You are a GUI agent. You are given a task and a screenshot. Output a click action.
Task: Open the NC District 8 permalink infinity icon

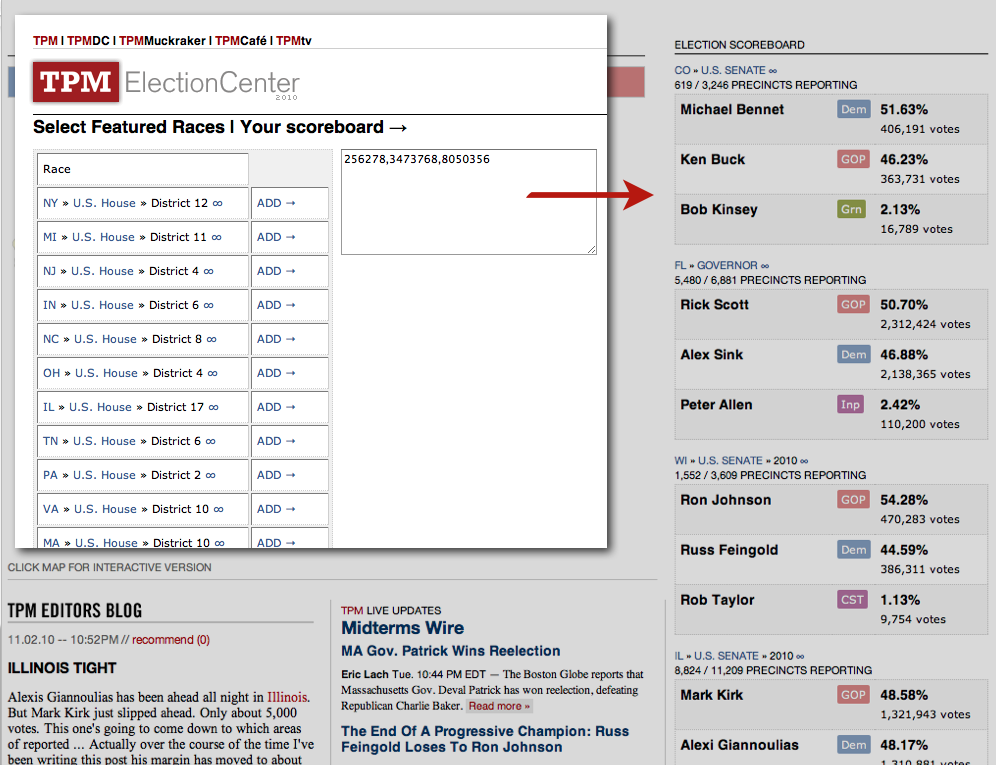212,339
